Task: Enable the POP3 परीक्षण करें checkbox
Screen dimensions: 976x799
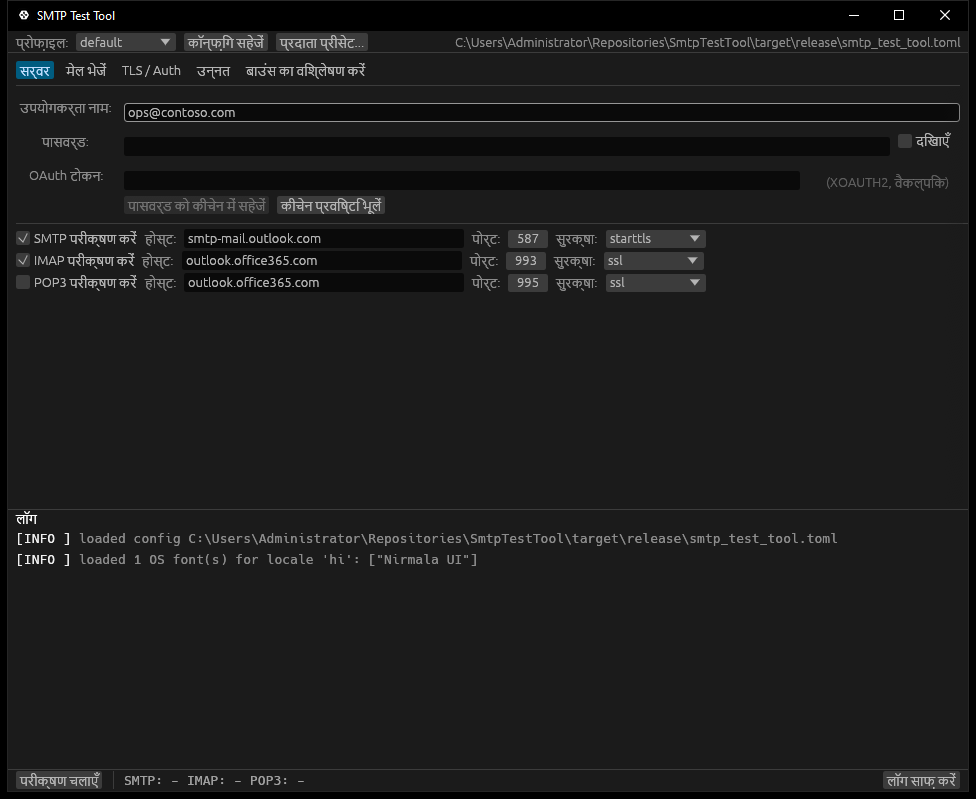Action: (23, 283)
